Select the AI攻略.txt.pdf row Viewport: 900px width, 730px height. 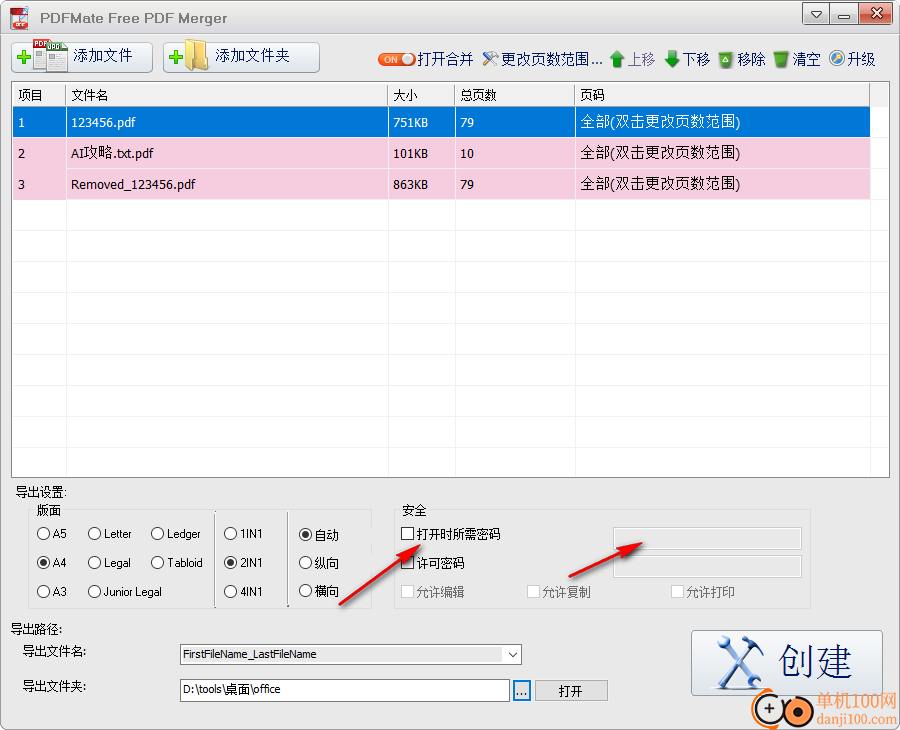(441, 153)
